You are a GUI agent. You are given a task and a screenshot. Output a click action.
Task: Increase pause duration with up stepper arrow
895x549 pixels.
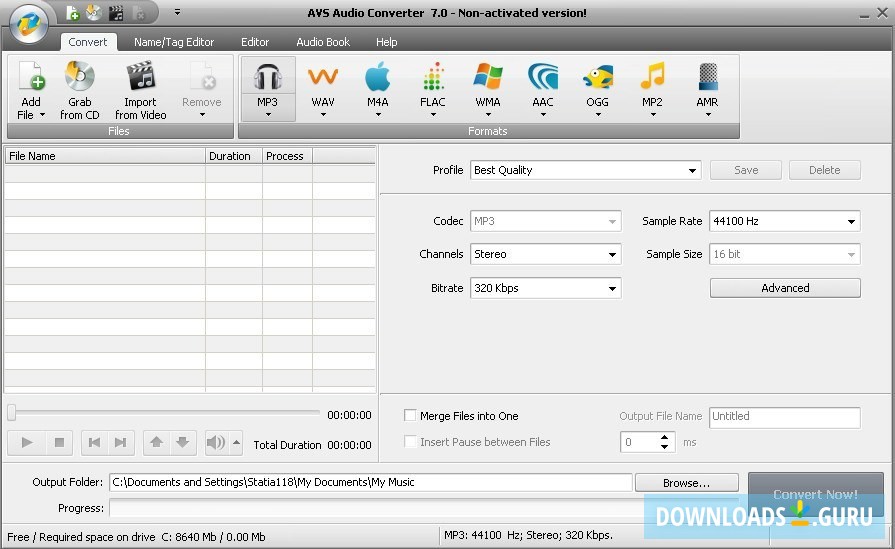click(664, 438)
